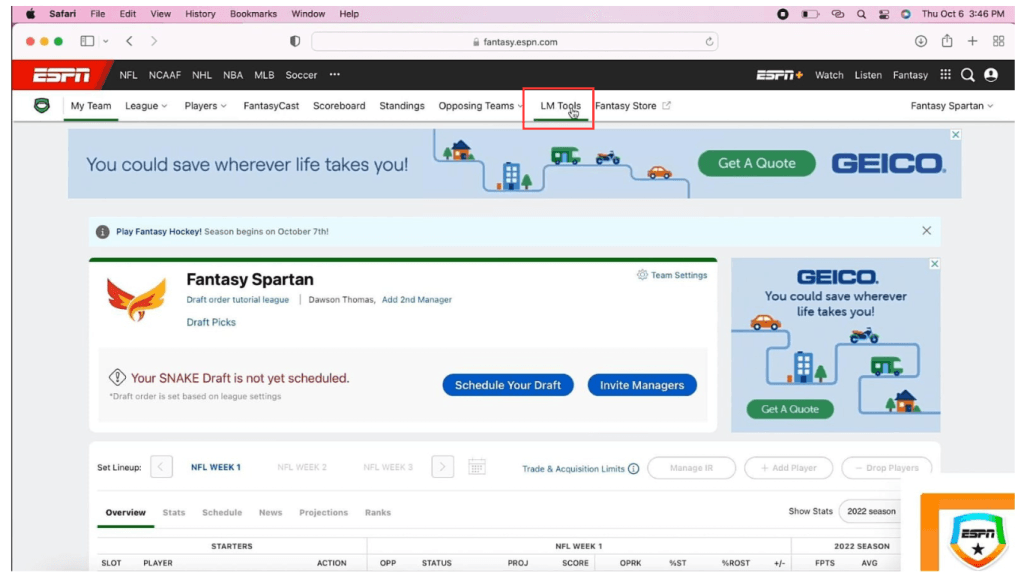Open the Draft Picks link
Viewport: 1024px width, 576px height.
click(x=211, y=322)
